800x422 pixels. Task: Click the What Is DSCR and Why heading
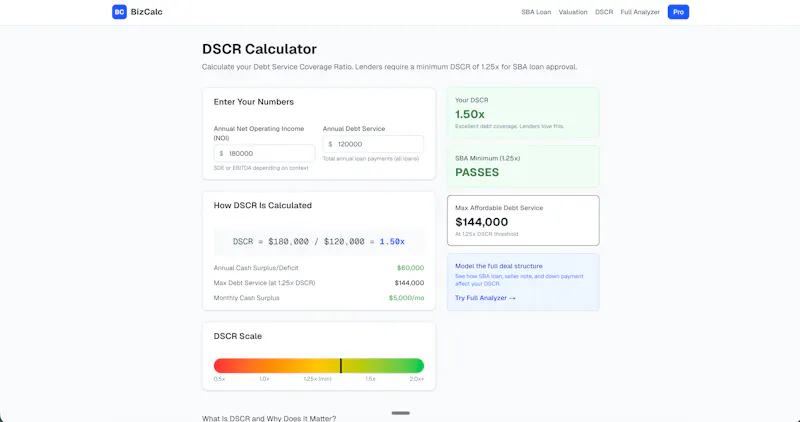pos(269,418)
